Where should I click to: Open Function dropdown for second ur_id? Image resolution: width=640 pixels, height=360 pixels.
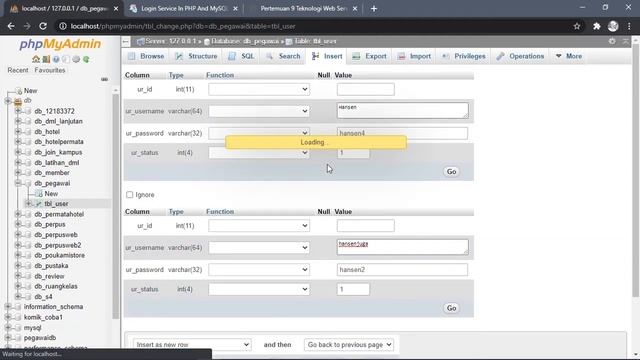pos(259,226)
